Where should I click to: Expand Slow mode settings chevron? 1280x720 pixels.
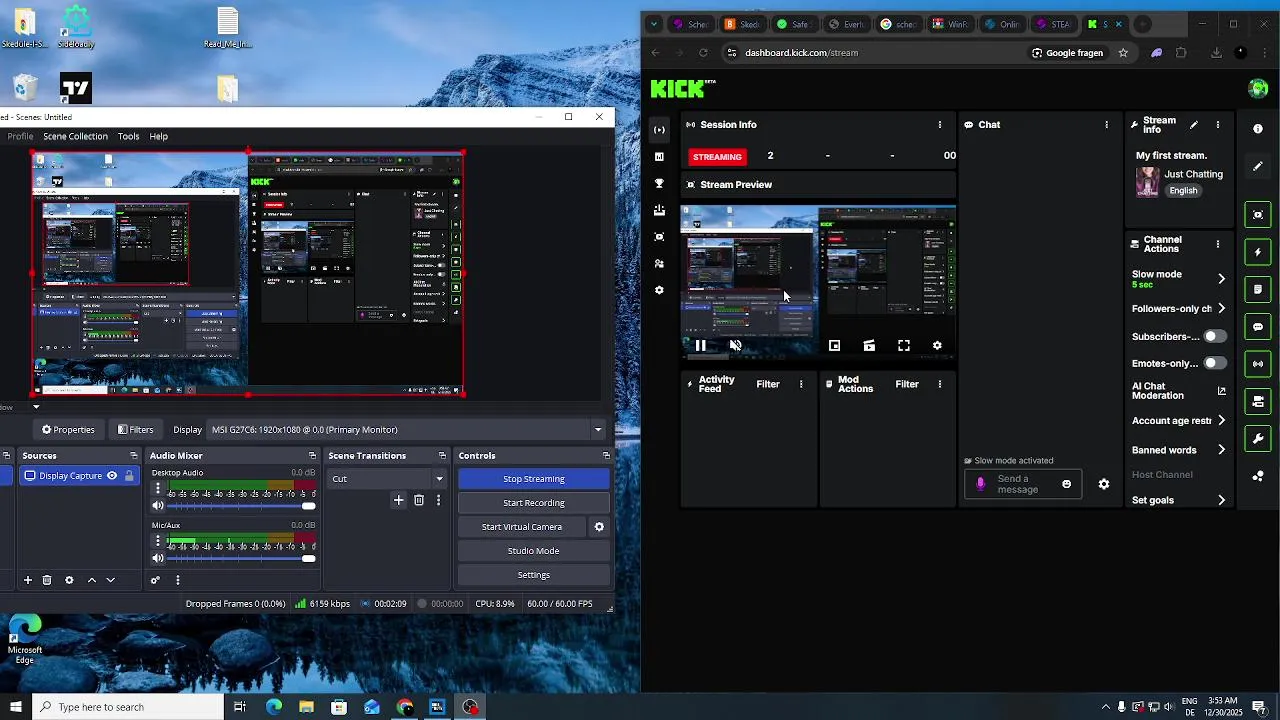(x=1221, y=279)
